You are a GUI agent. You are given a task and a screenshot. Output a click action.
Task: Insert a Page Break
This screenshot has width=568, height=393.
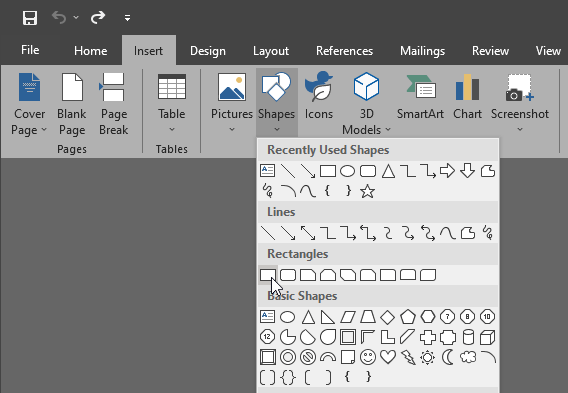click(113, 104)
